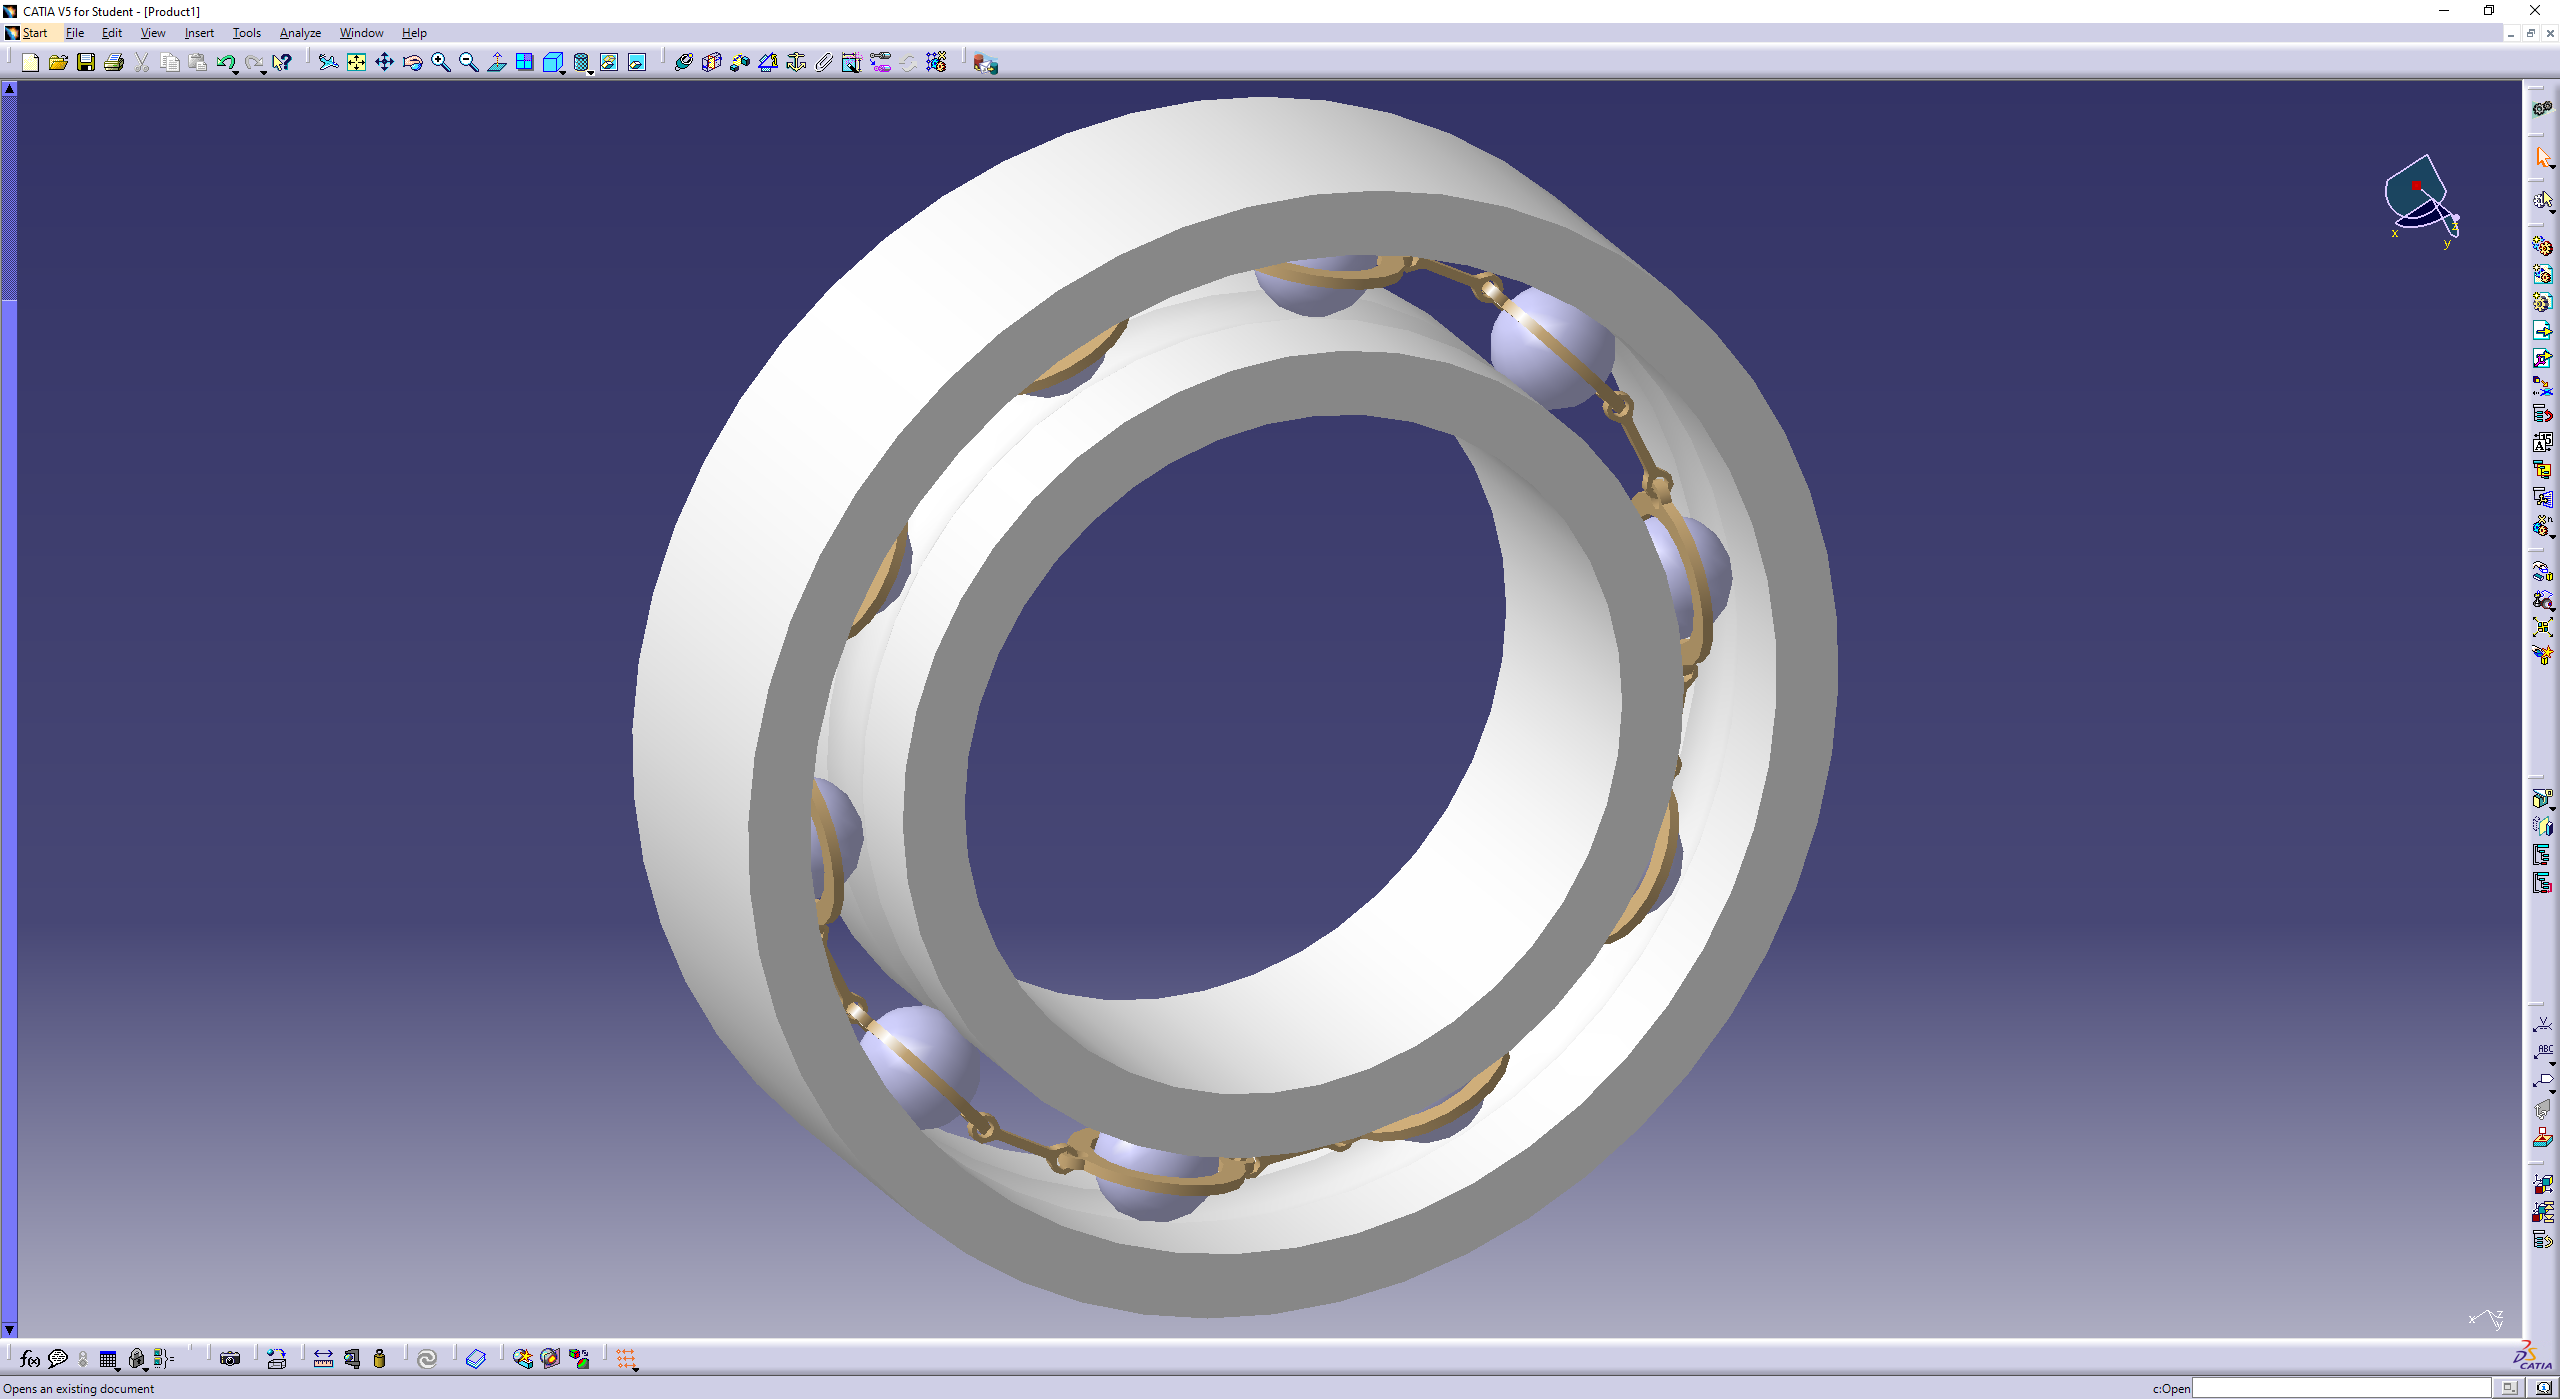The height and width of the screenshot is (1399, 2560).
Task: Open the Undo history dropdown arrow
Action: click(x=236, y=72)
